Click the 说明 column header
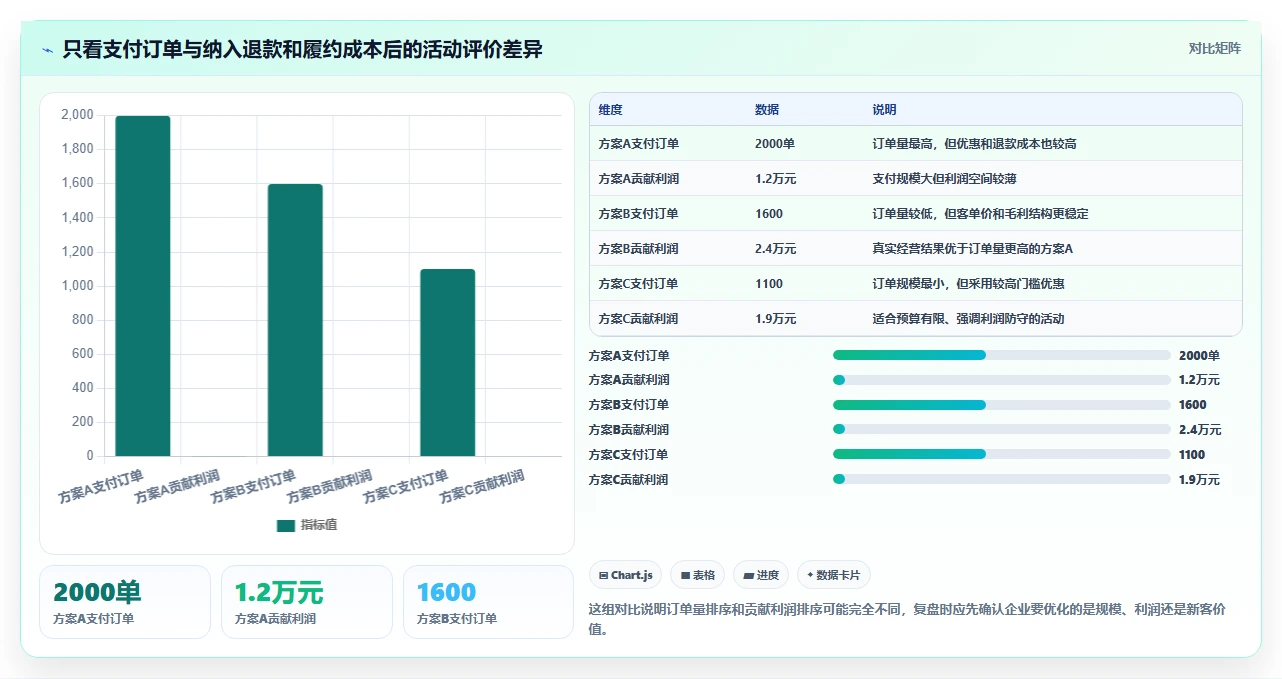The image size is (1282, 679). click(x=885, y=110)
